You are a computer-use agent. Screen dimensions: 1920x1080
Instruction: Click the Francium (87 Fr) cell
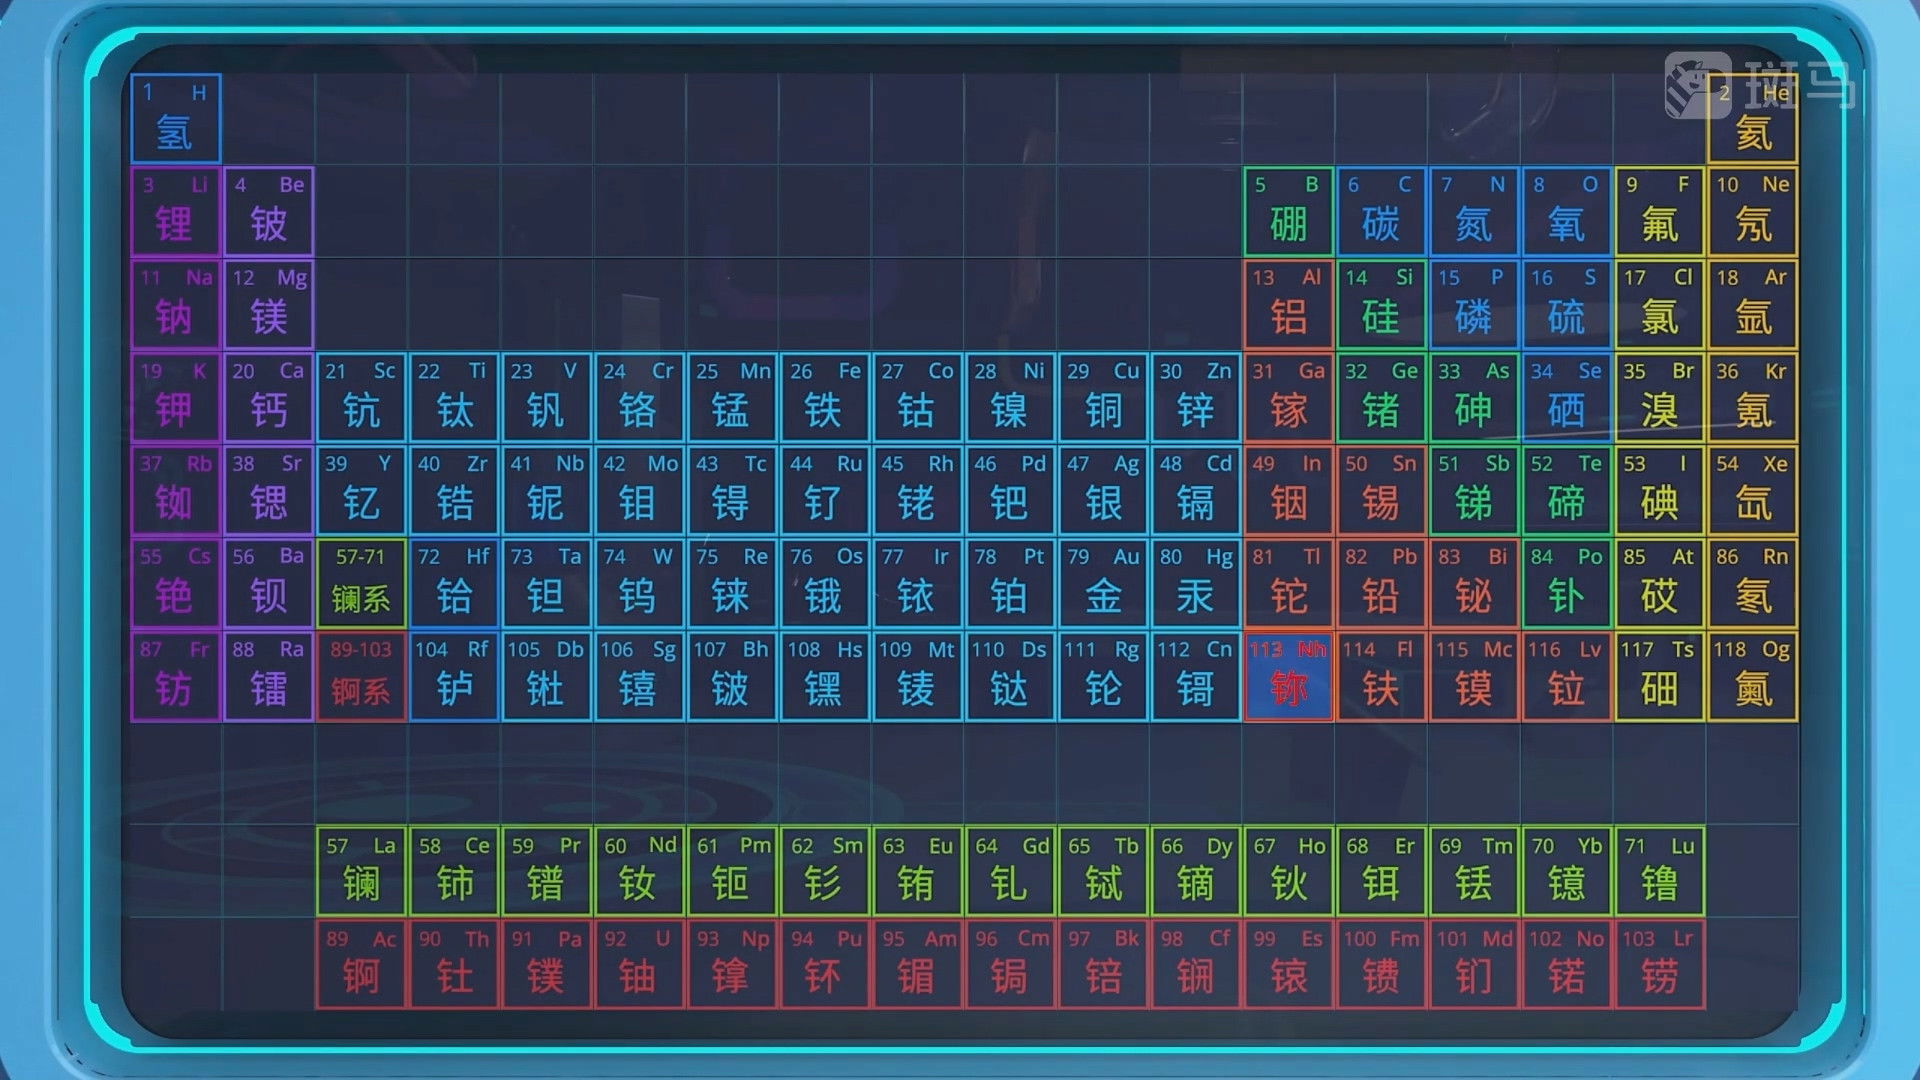[x=175, y=676]
